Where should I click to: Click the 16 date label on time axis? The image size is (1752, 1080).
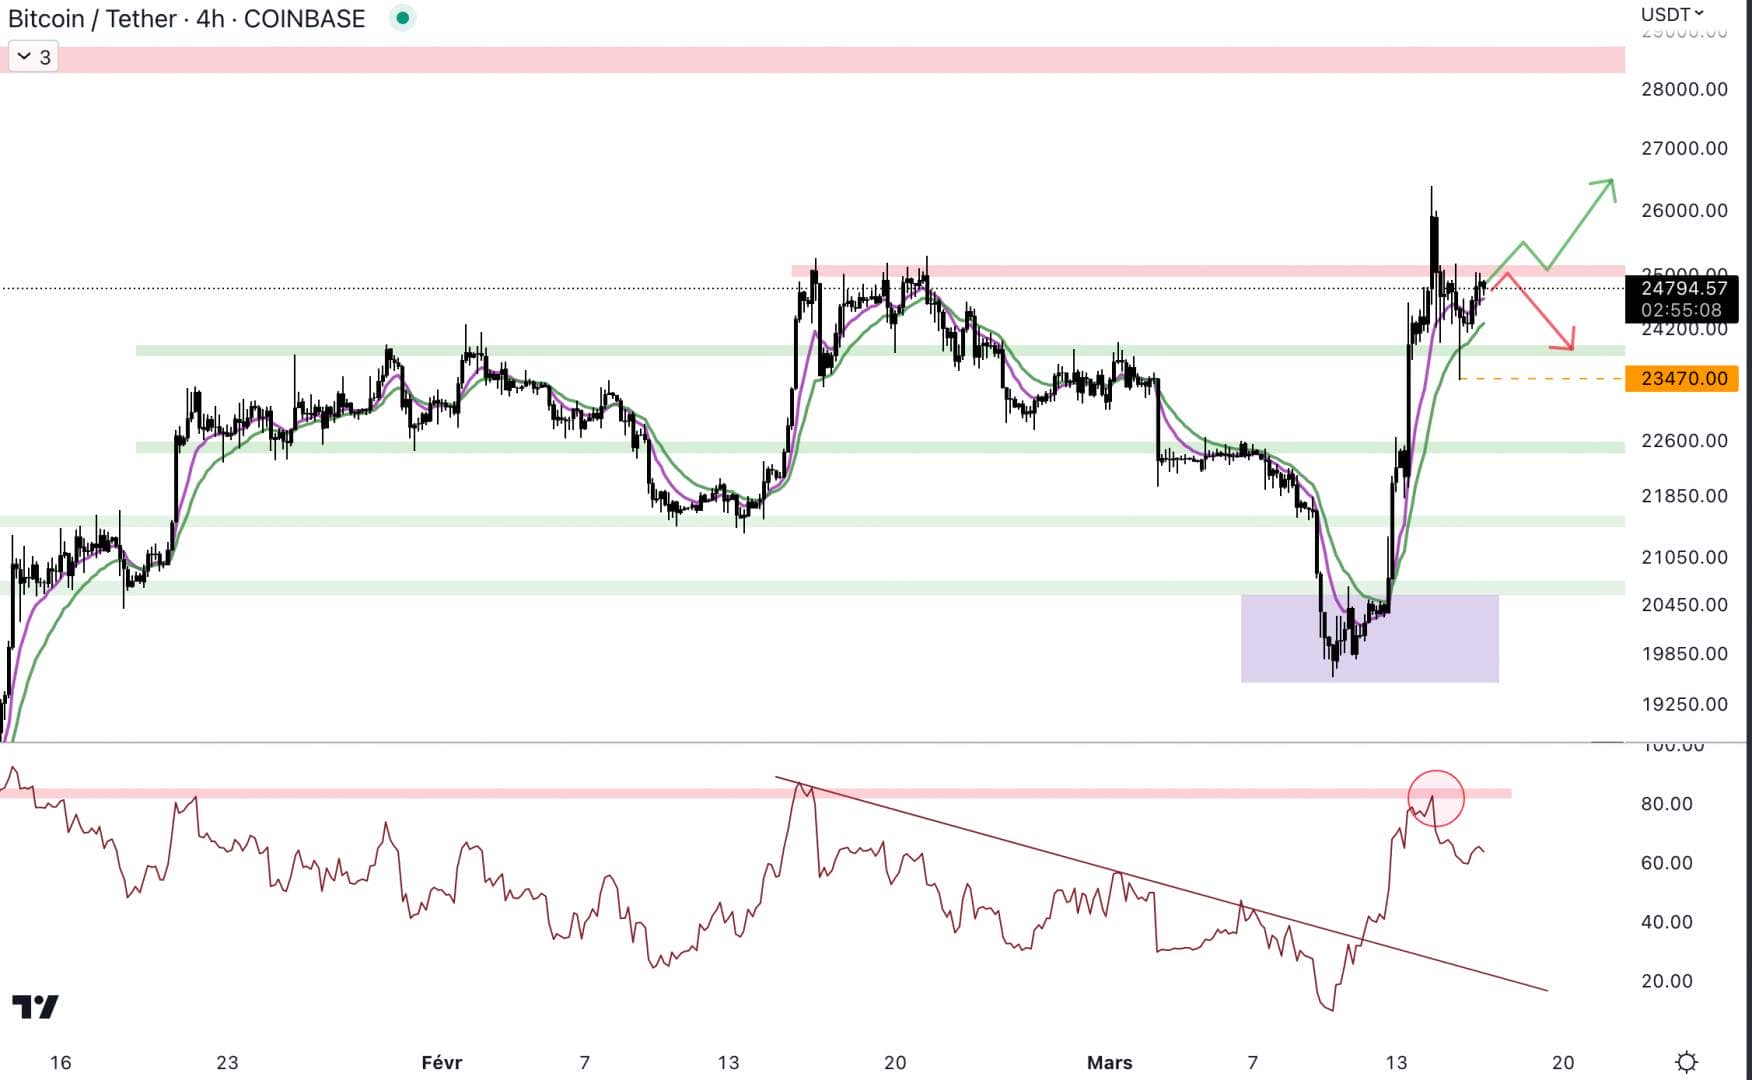tap(60, 1062)
